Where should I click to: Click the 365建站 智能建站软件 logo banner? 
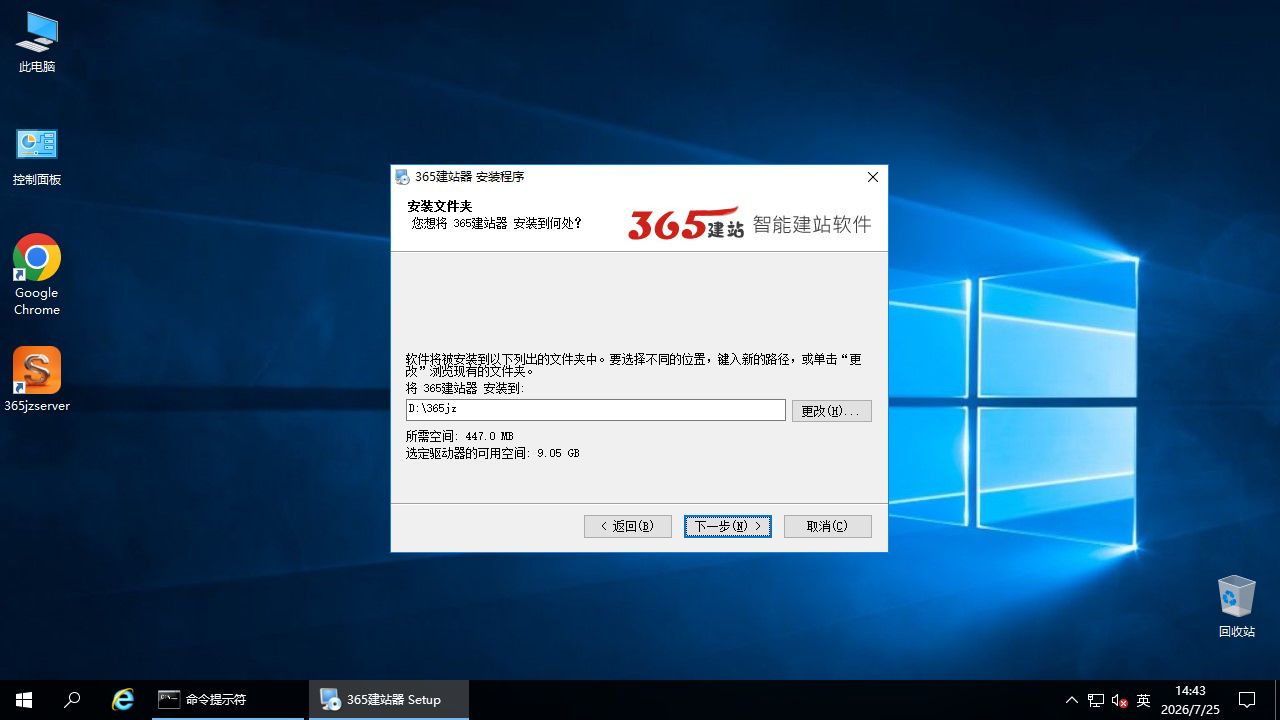tap(750, 223)
